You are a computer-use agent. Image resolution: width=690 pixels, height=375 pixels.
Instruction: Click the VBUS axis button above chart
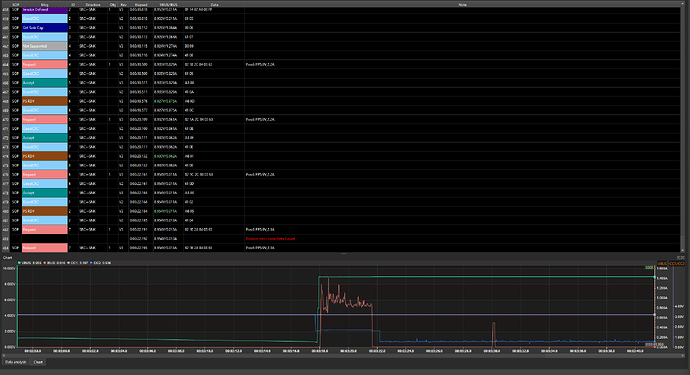coord(662,263)
